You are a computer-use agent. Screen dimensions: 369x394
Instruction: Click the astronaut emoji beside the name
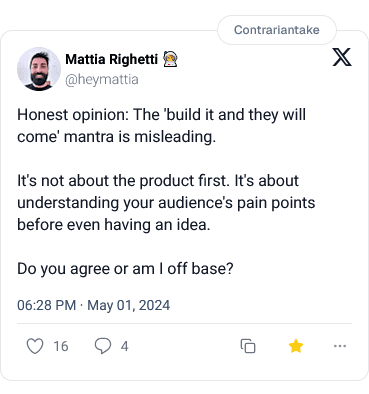pos(170,60)
